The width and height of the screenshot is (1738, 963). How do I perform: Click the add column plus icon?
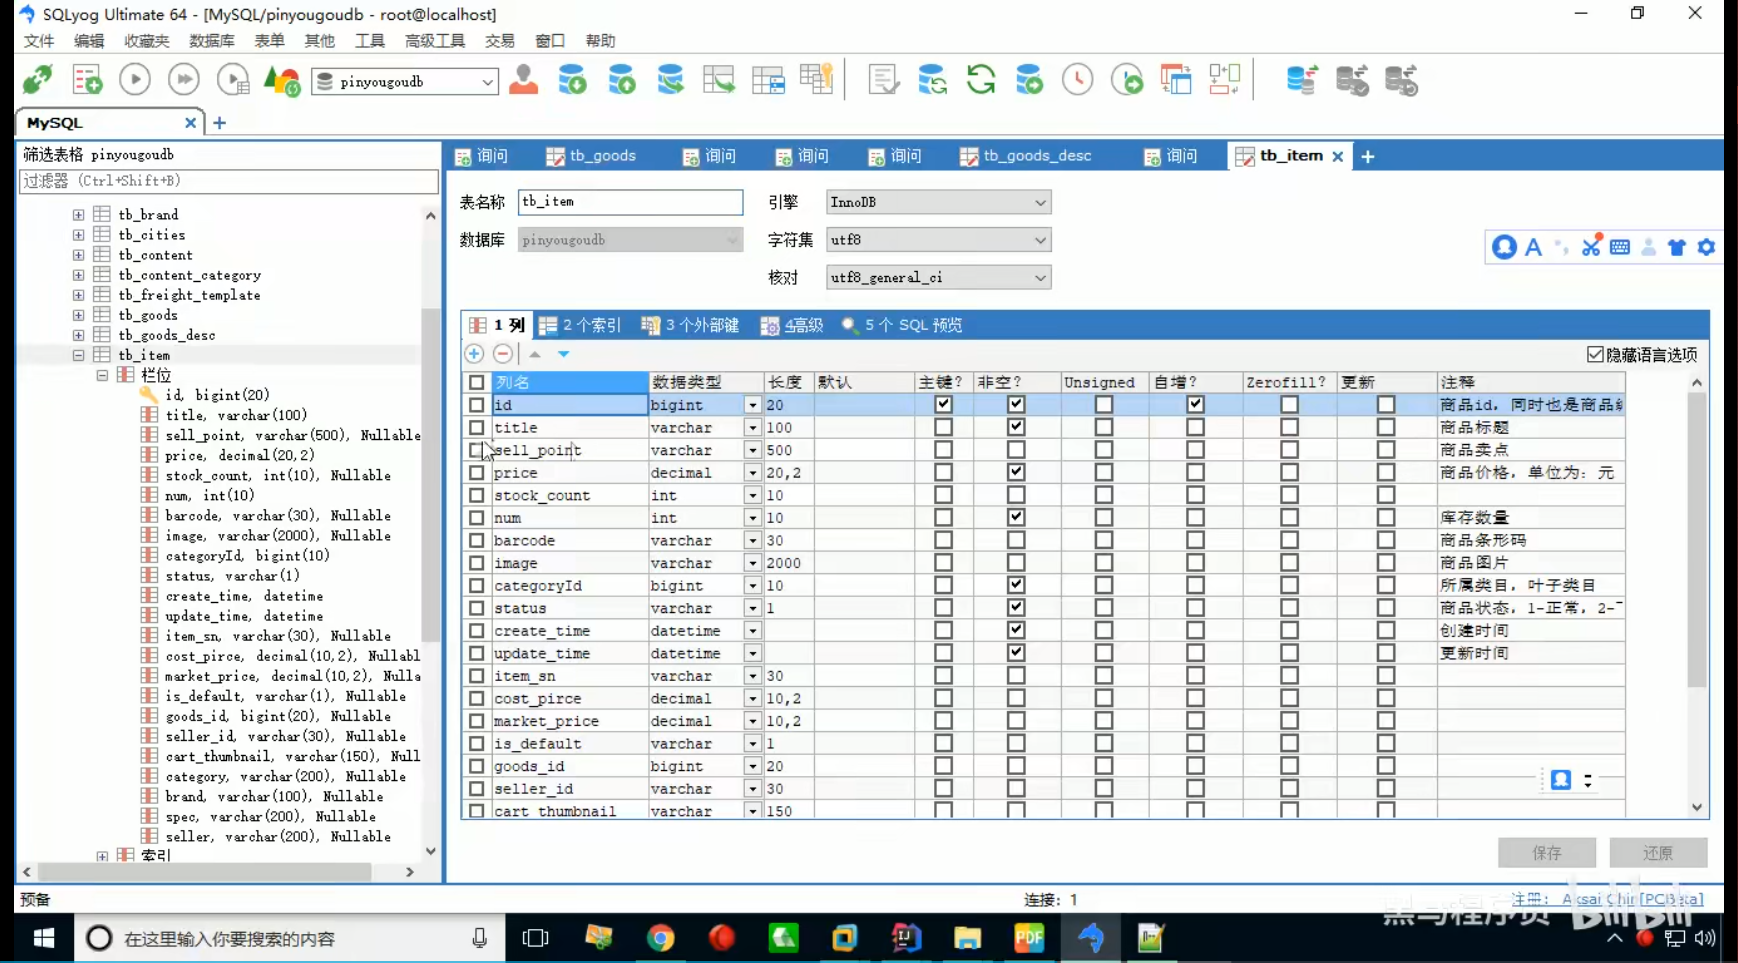[474, 354]
